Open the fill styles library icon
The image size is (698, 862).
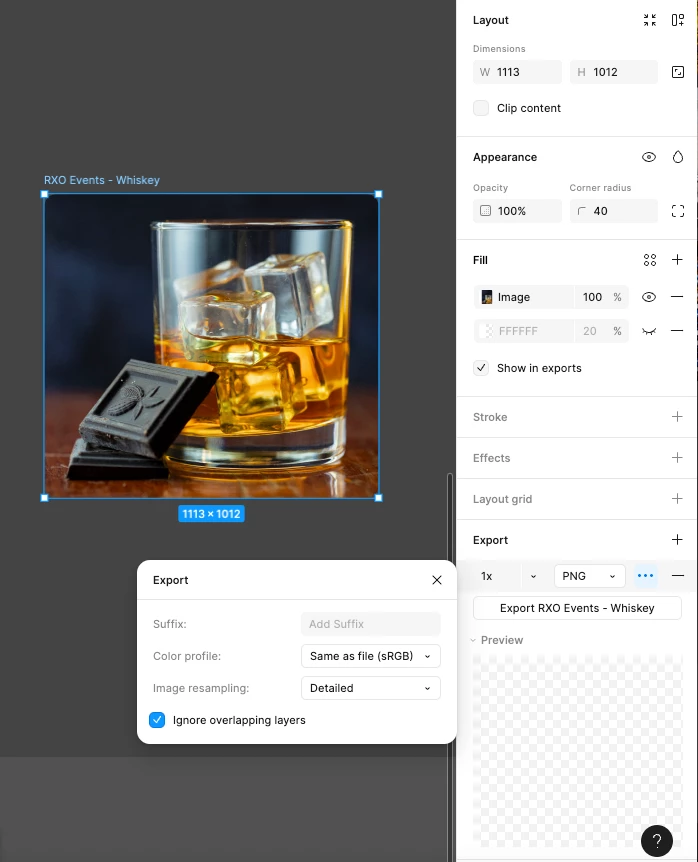650,260
